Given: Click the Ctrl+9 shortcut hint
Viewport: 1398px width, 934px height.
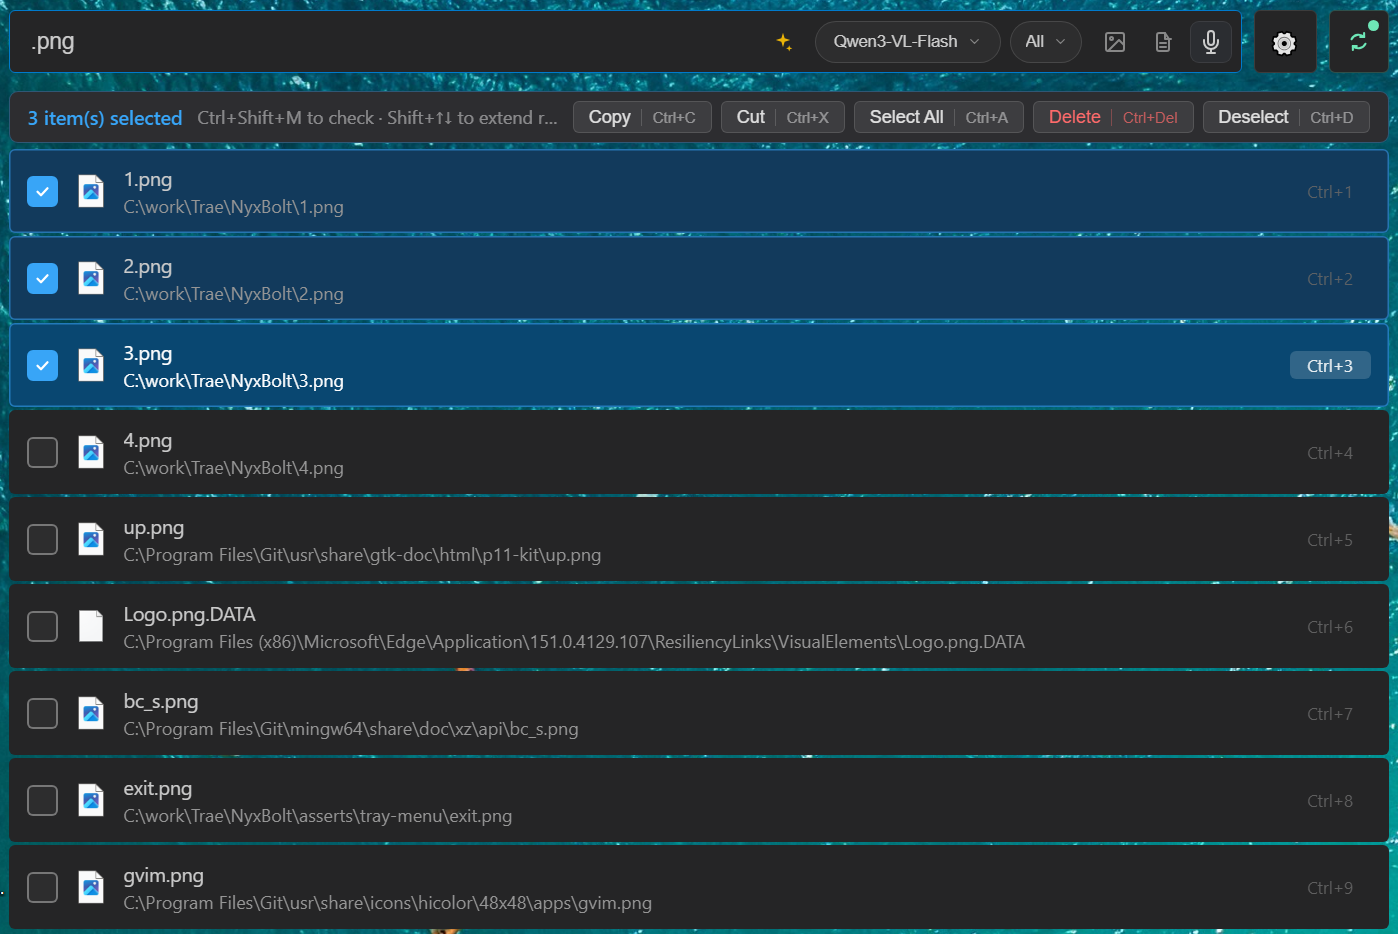Looking at the screenshot, I should [x=1330, y=888].
